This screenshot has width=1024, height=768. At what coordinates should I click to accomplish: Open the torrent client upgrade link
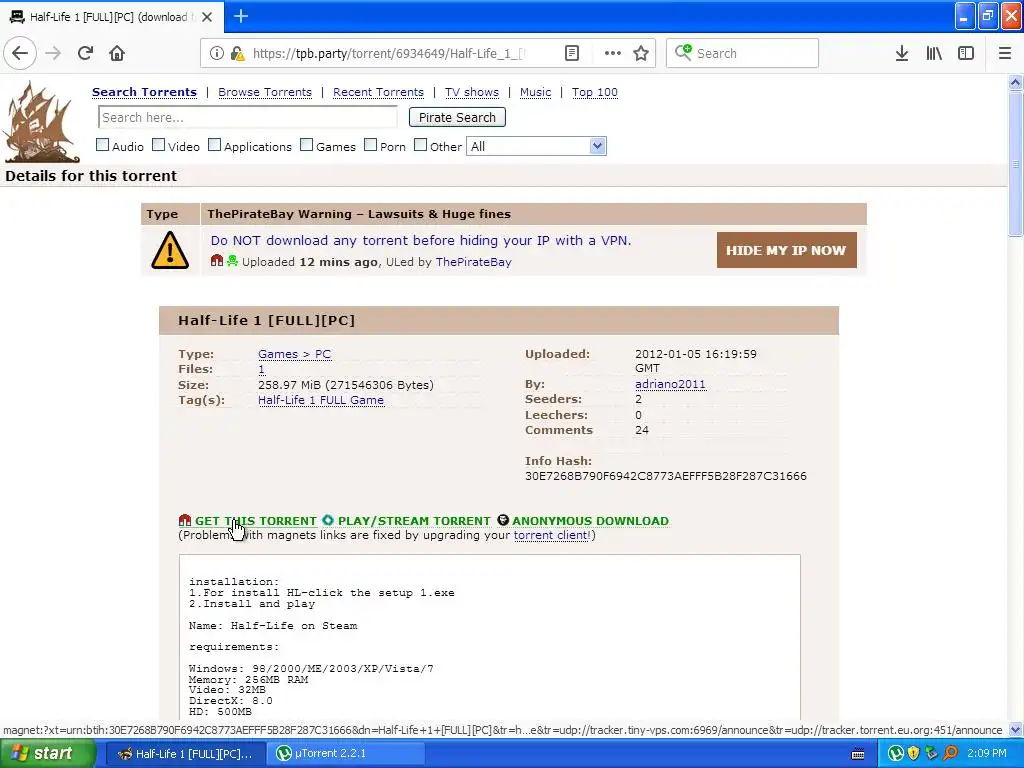pyautogui.click(x=552, y=536)
